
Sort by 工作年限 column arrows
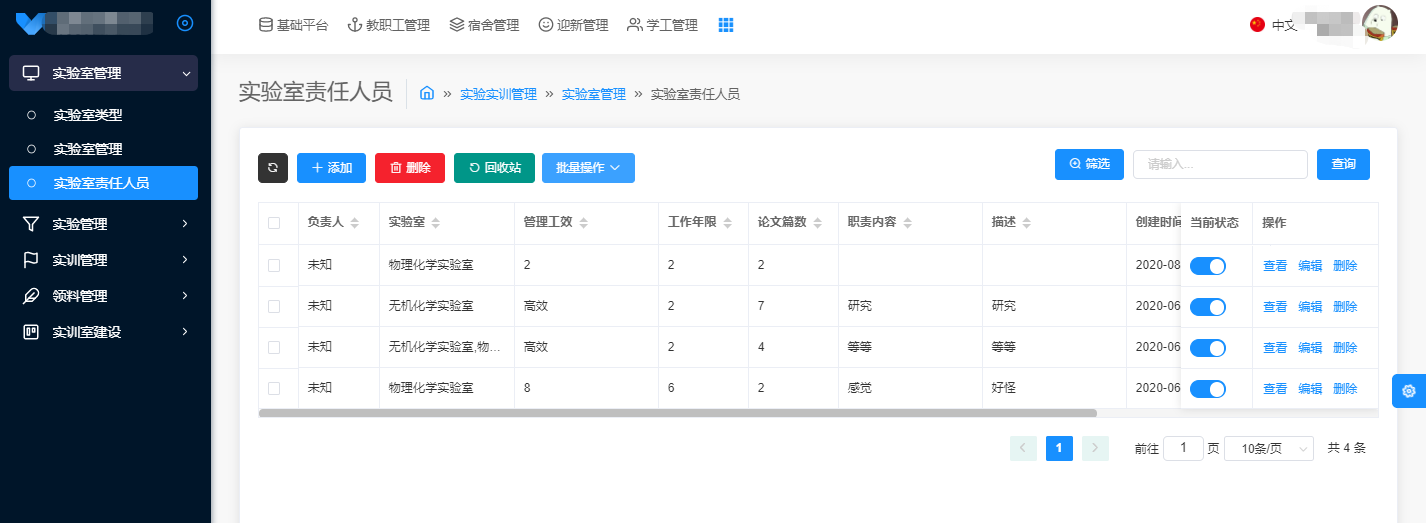pos(727,223)
